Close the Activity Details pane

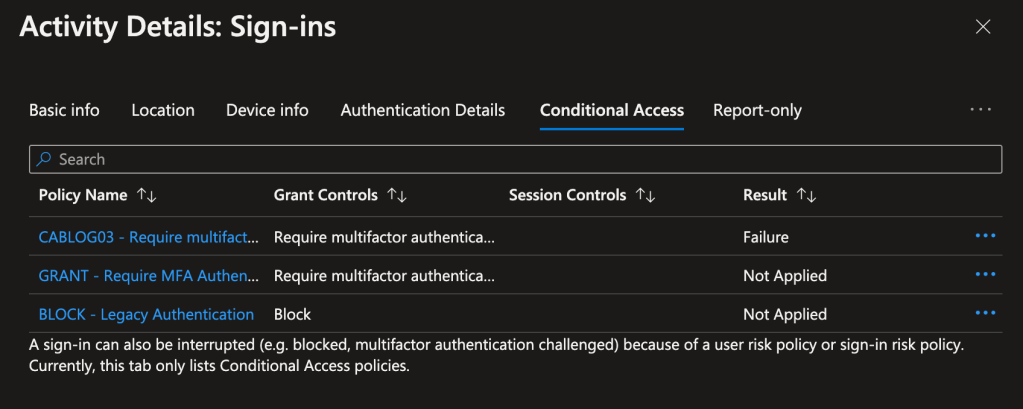tap(983, 27)
